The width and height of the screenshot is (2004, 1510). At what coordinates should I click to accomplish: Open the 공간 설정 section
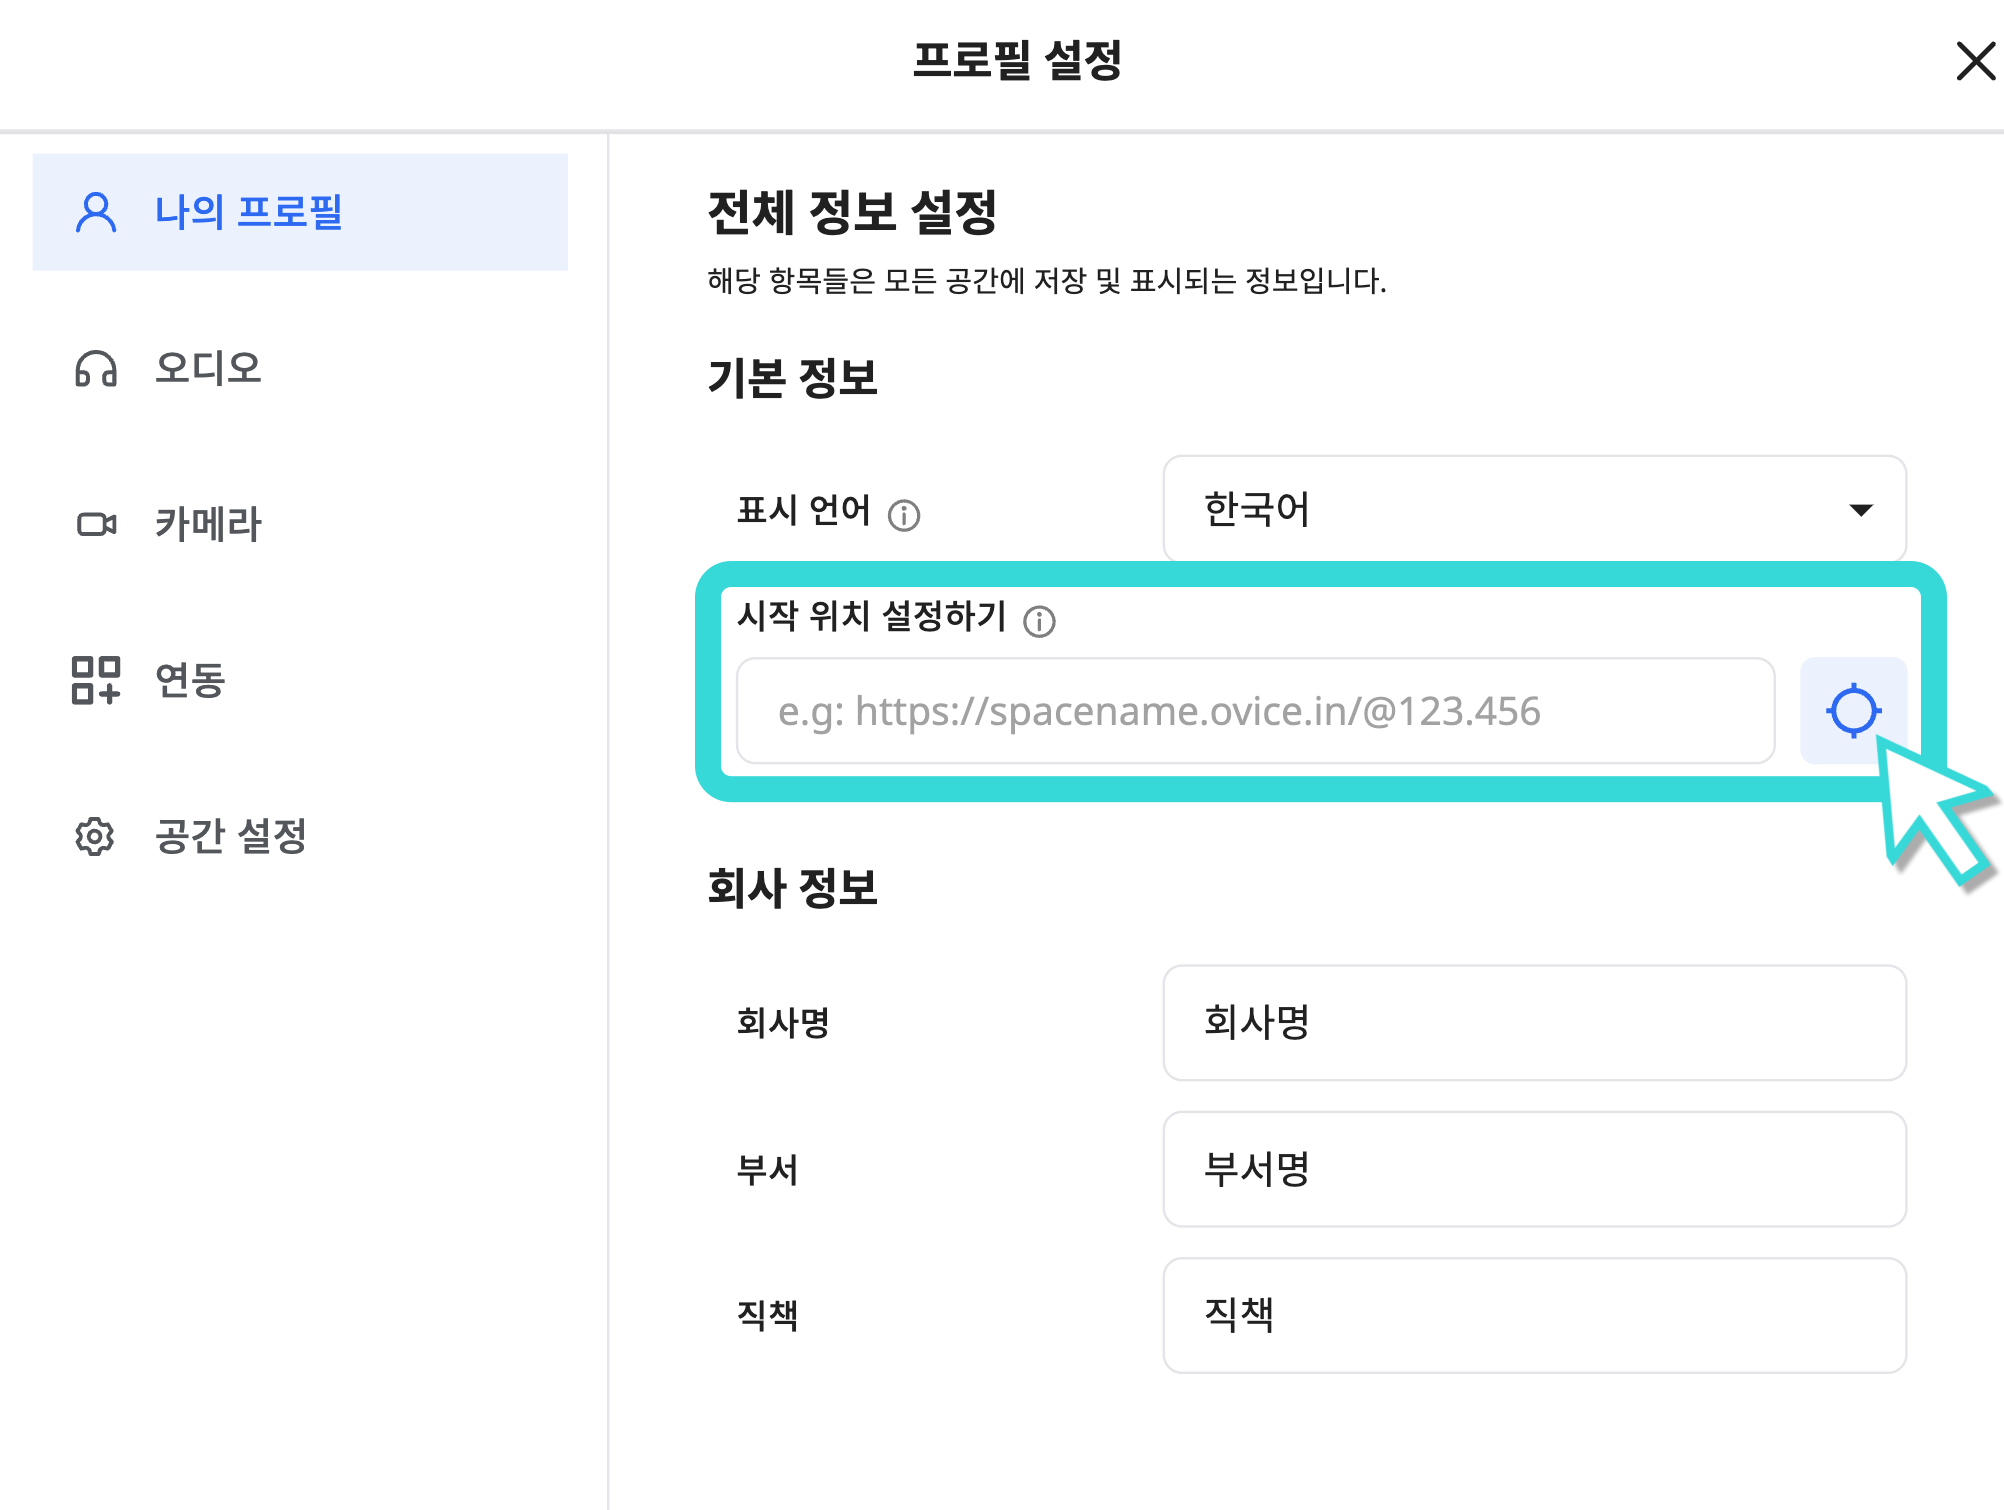click(230, 836)
